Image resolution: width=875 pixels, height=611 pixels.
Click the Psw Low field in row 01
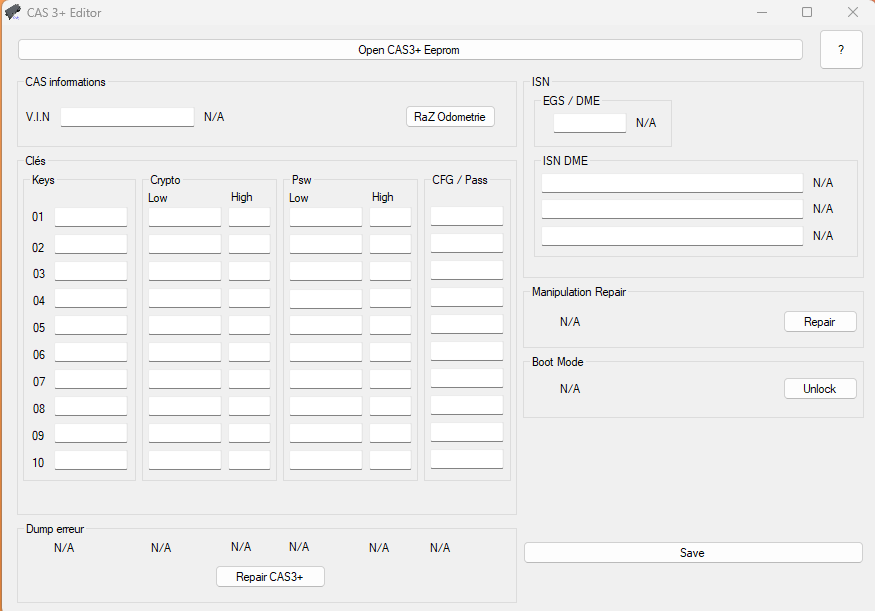point(326,217)
